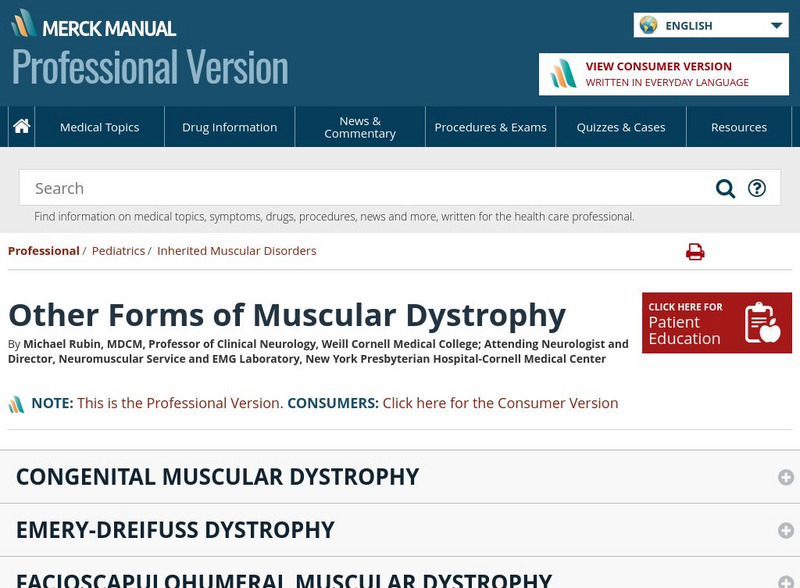
Task: Click the wave icon beside View Consumer Version
Action: [x=562, y=73]
